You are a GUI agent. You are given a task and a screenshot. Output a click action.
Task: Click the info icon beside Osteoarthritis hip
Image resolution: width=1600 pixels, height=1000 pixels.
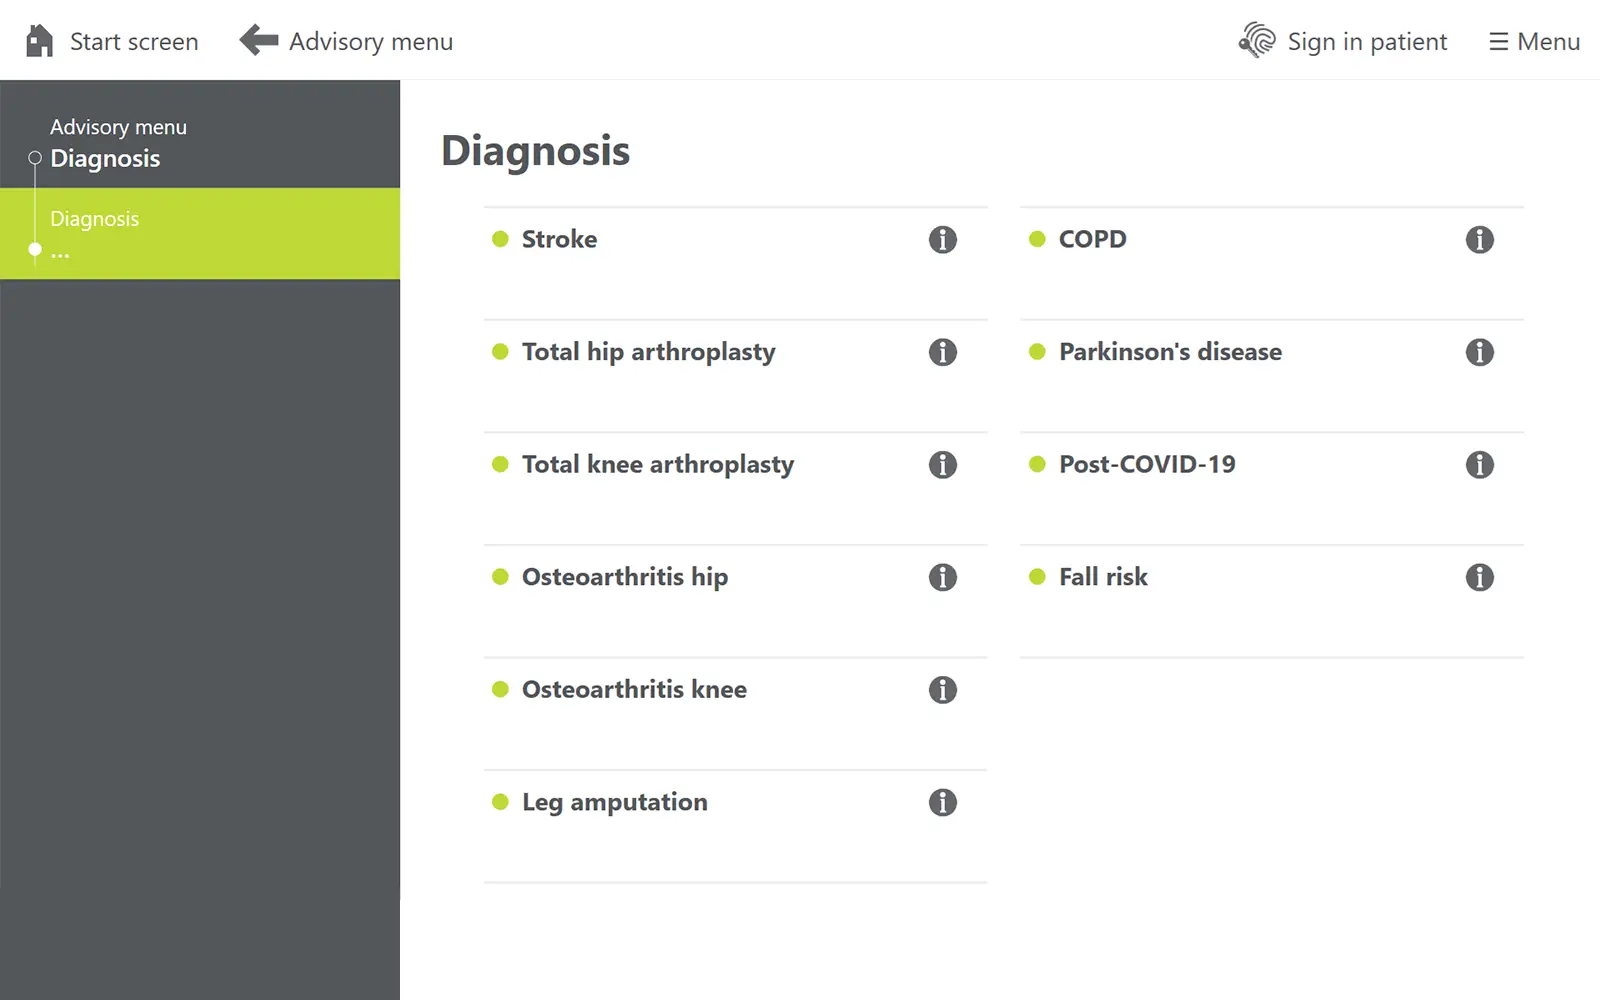point(942,577)
